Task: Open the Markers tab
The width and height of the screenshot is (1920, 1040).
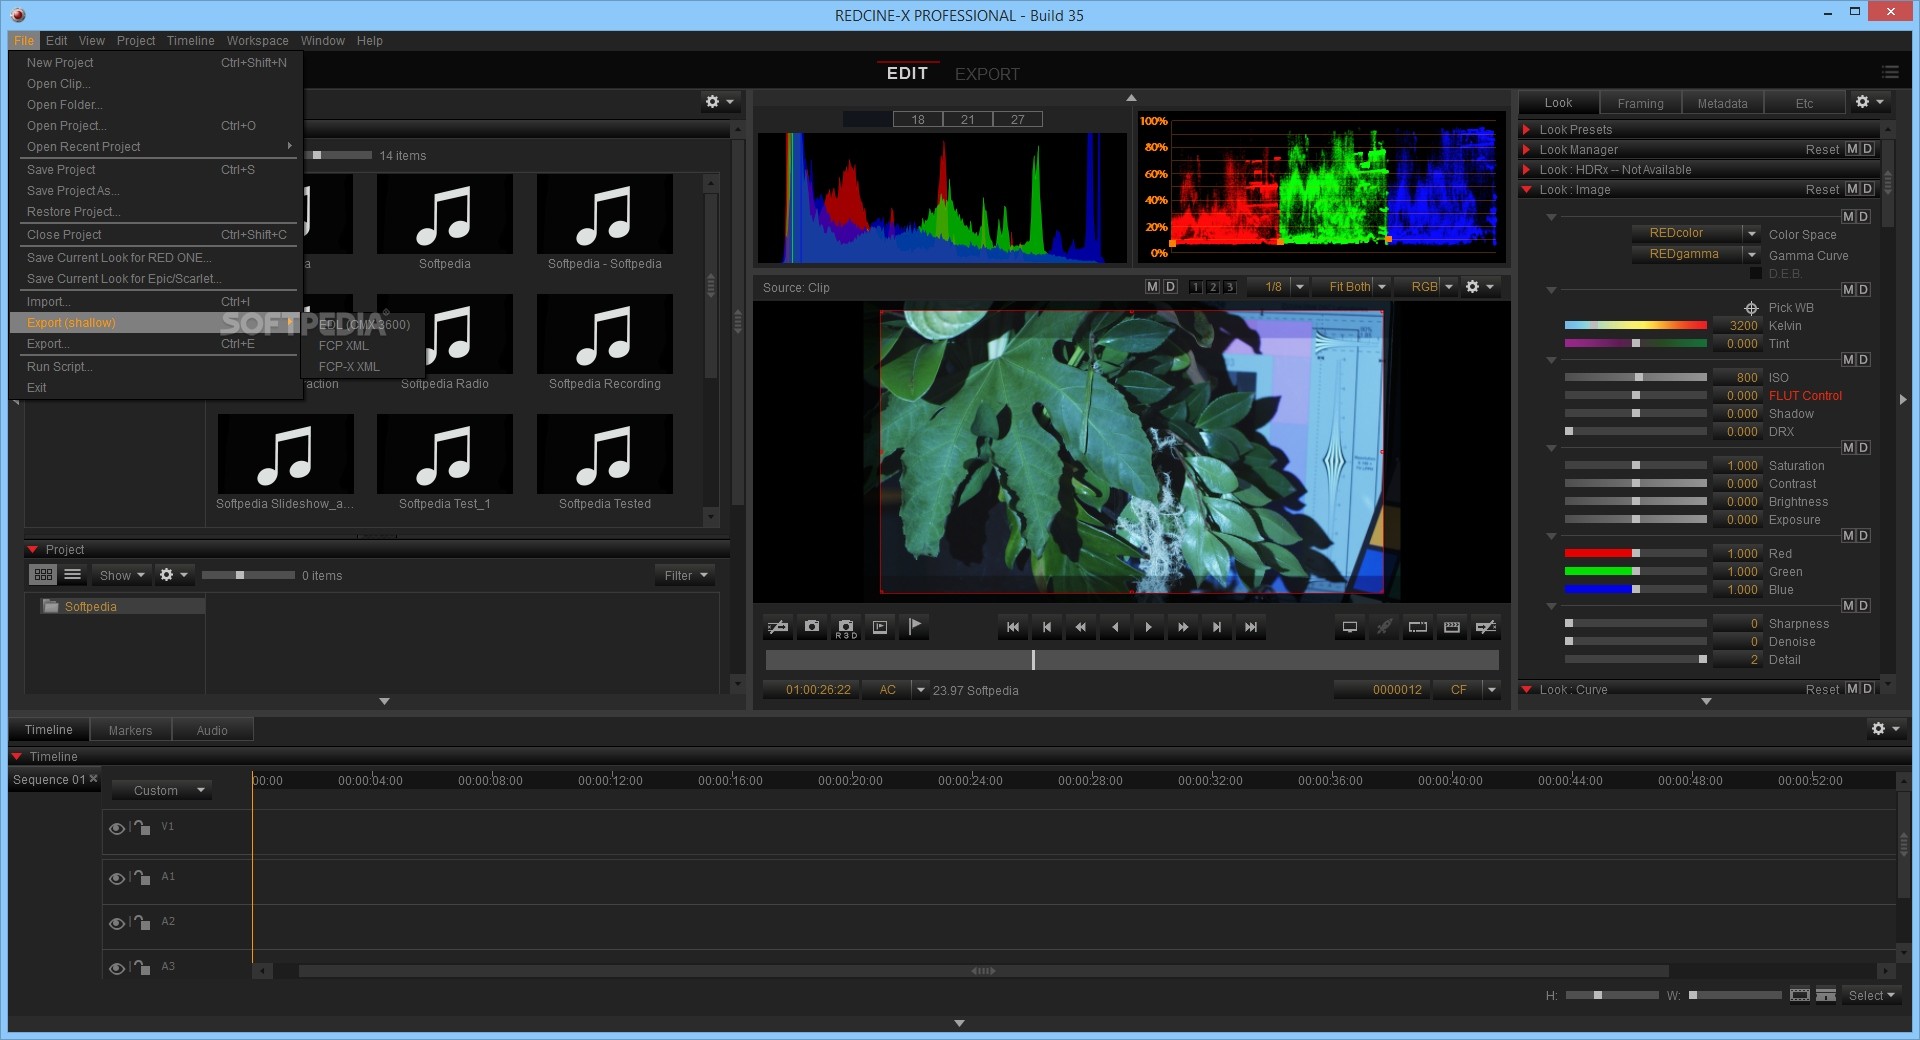Action: 130,730
